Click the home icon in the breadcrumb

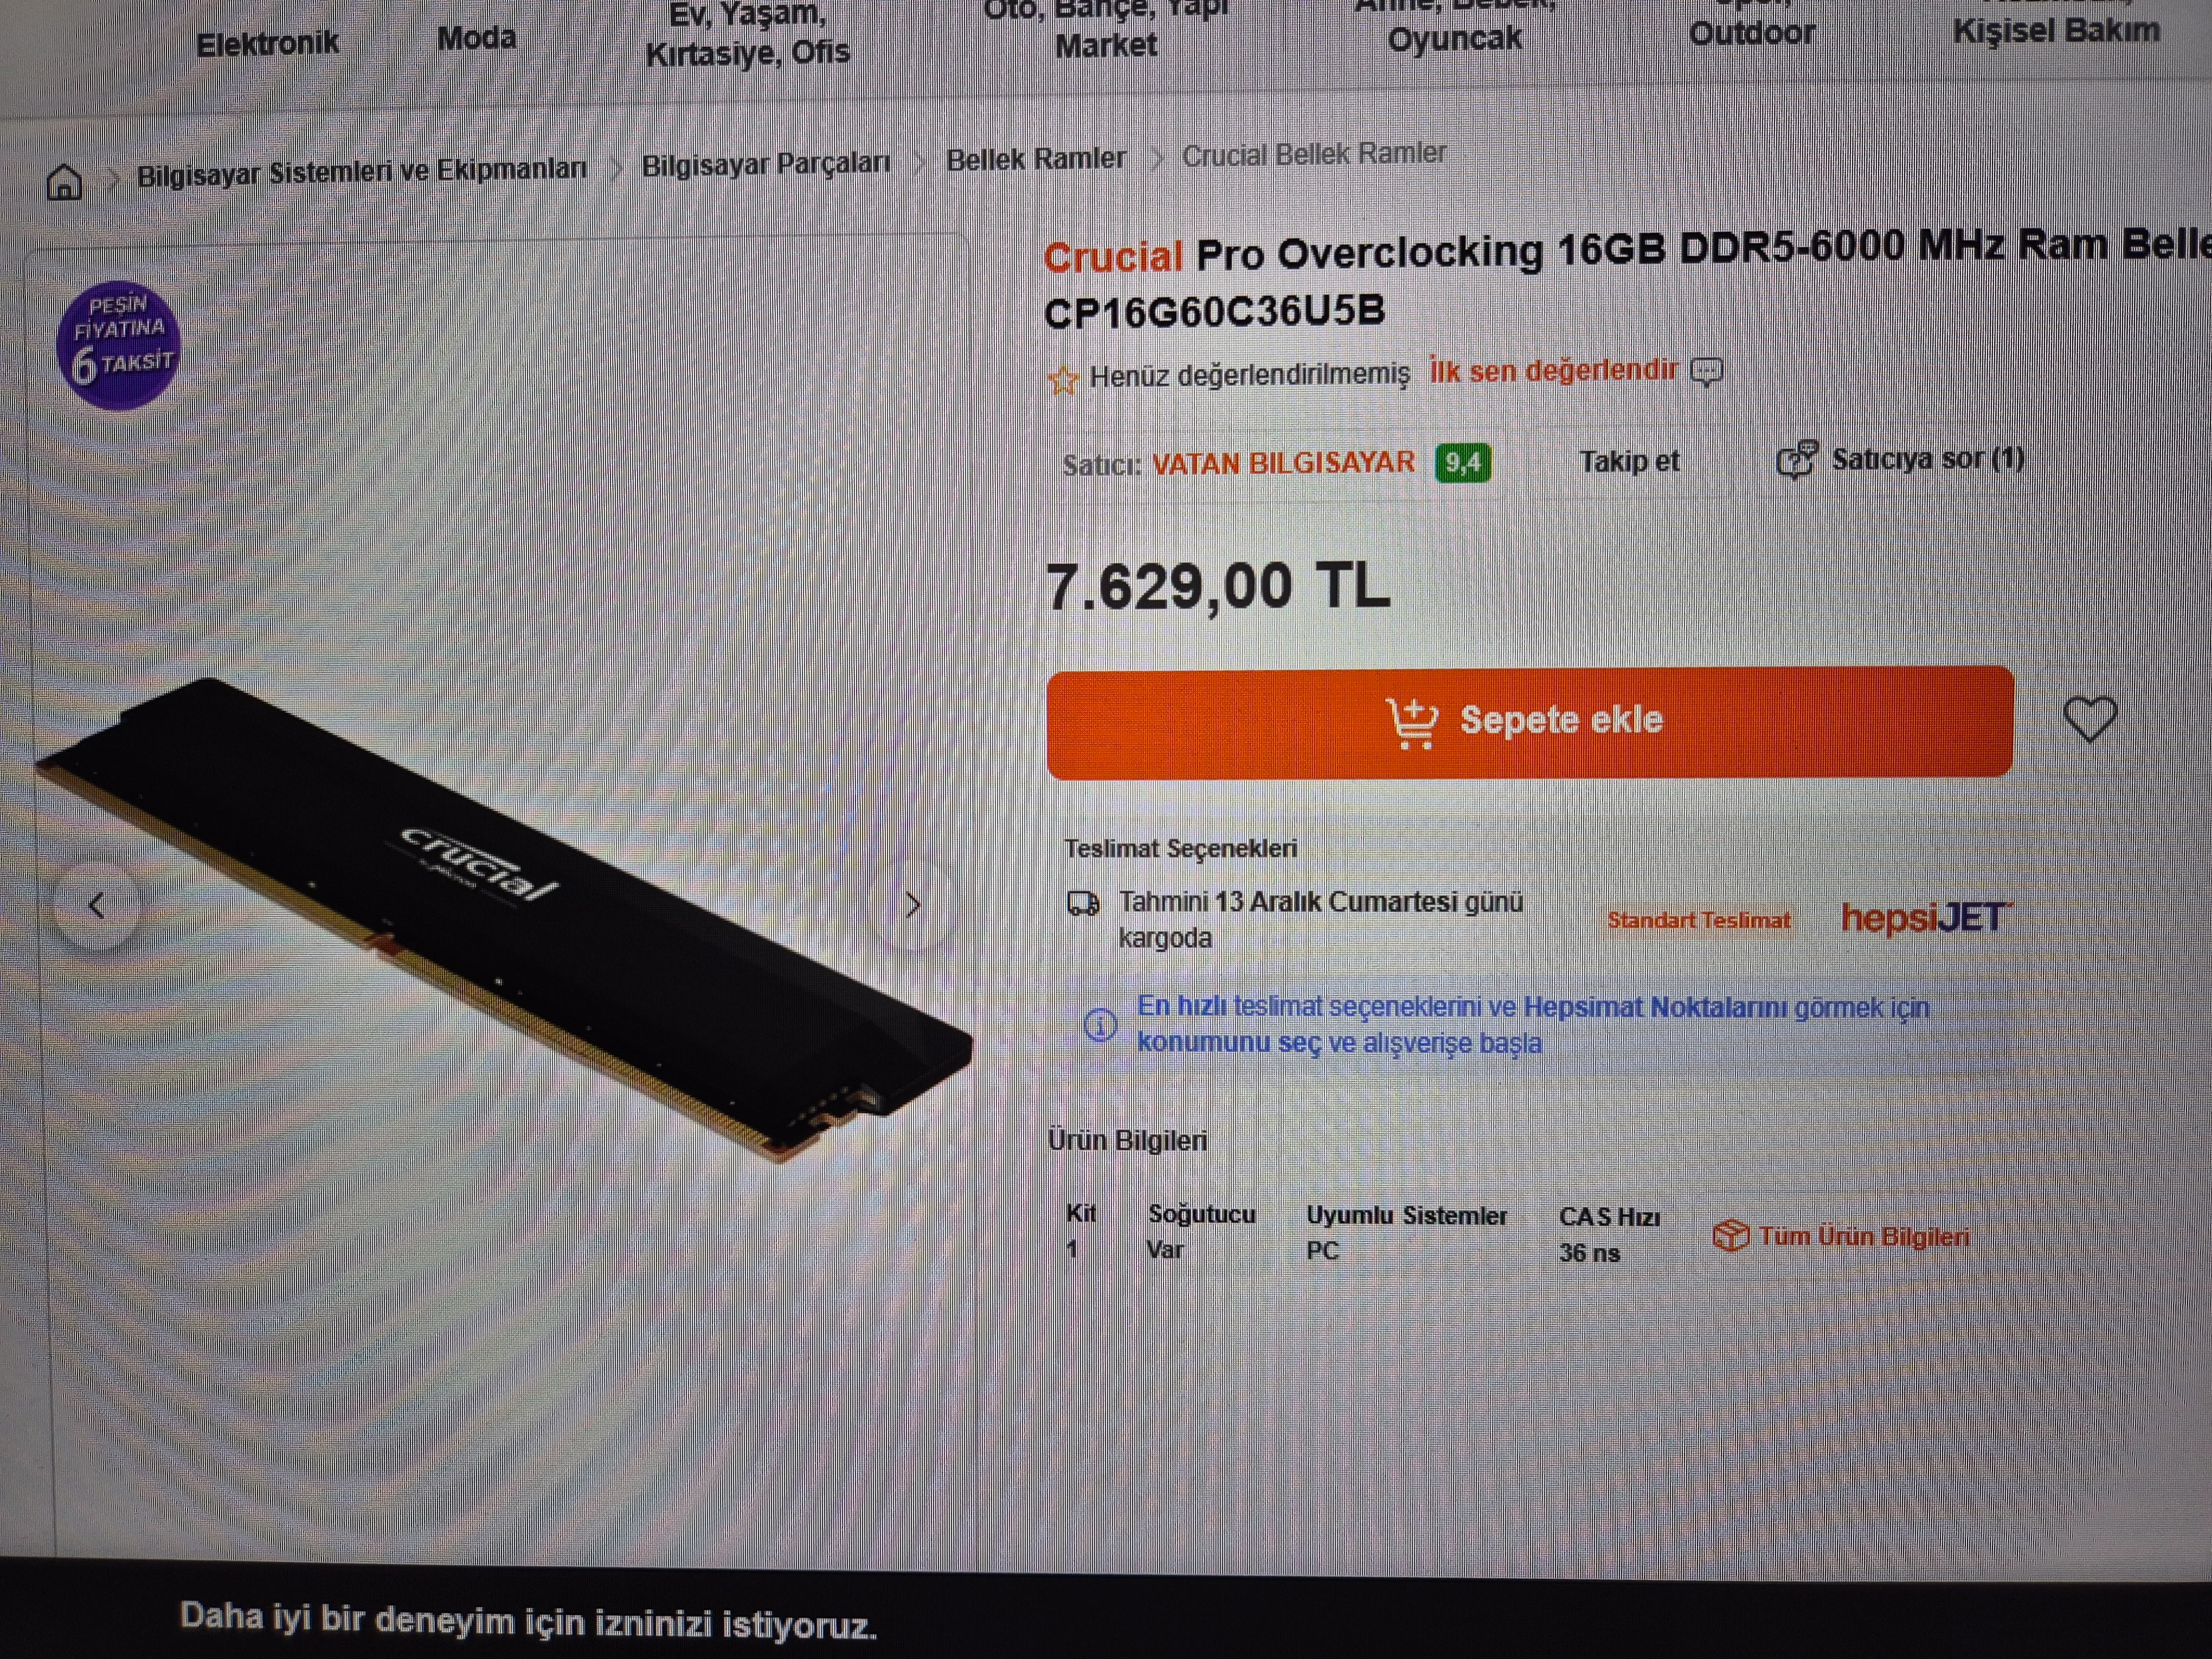65,182
